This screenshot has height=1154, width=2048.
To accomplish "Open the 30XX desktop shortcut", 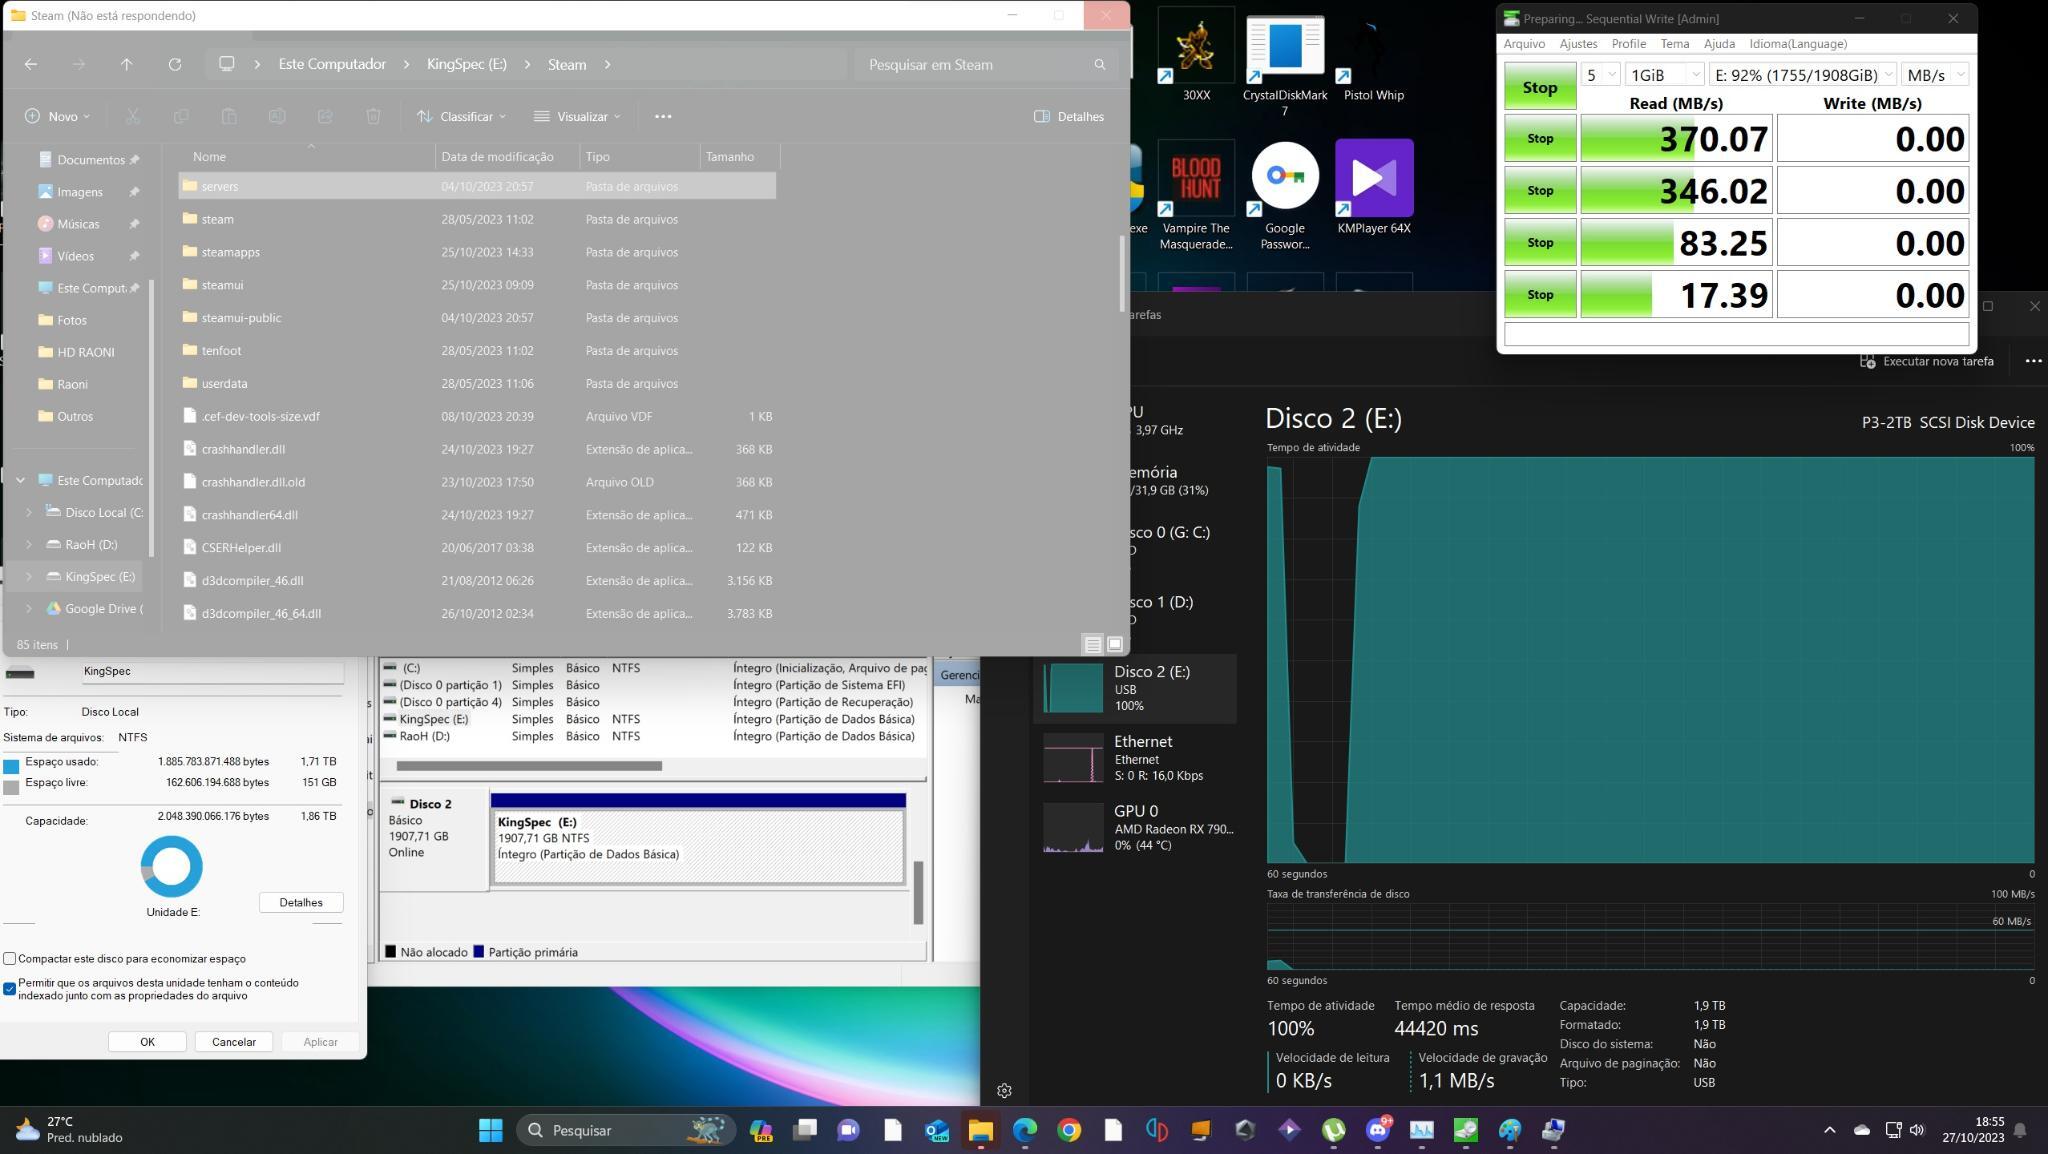I will [1196, 56].
